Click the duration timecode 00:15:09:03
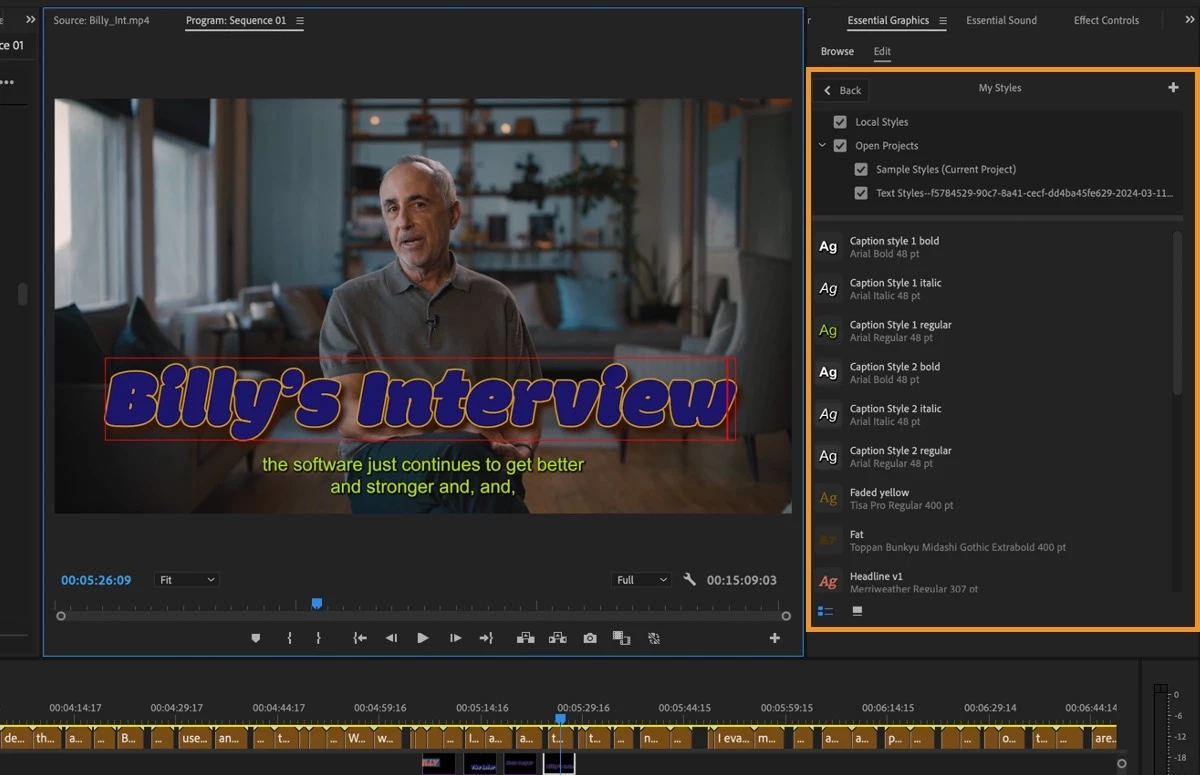This screenshot has width=1200, height=775. 741,580
